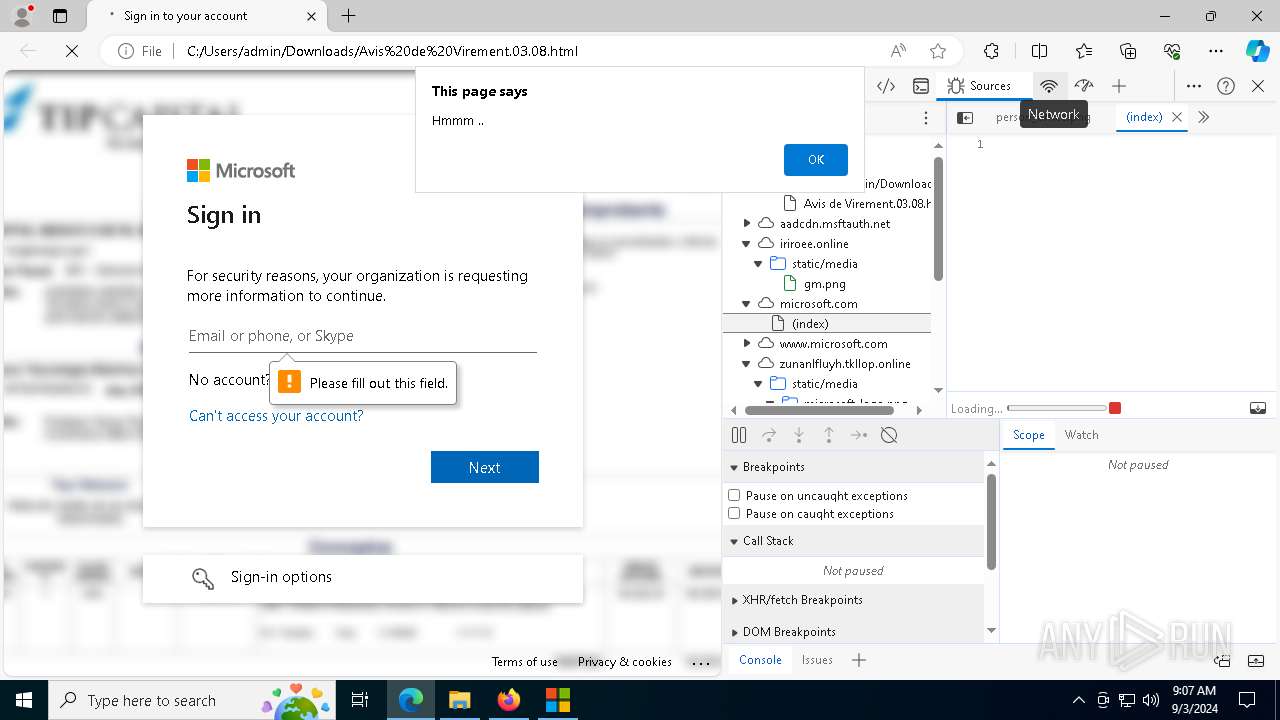This screenshot has height=720, width=1280.
Task: Add page to favorites star icon
Action: 938,51
